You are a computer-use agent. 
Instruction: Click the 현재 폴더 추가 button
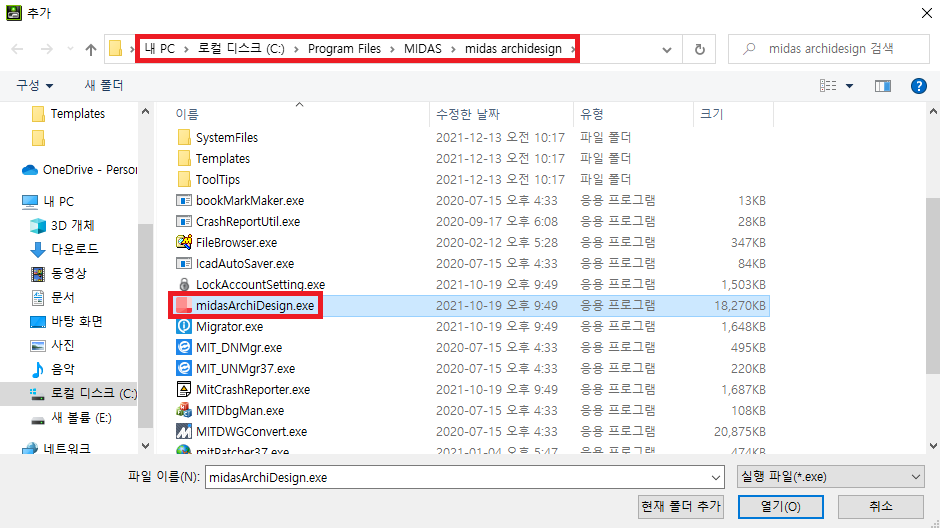tap(681, 506)
